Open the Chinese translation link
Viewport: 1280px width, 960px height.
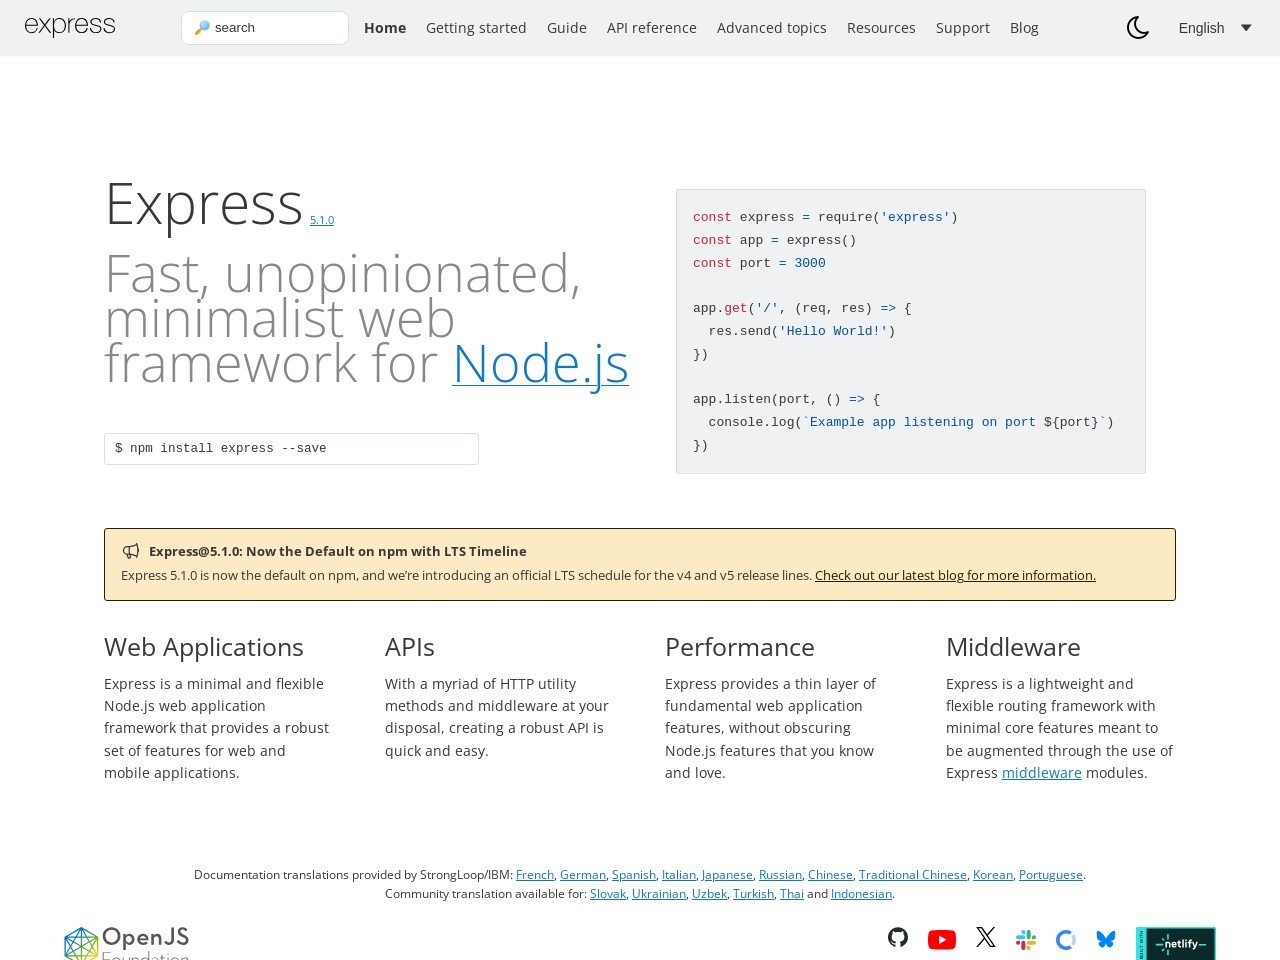tap(830, 875)
